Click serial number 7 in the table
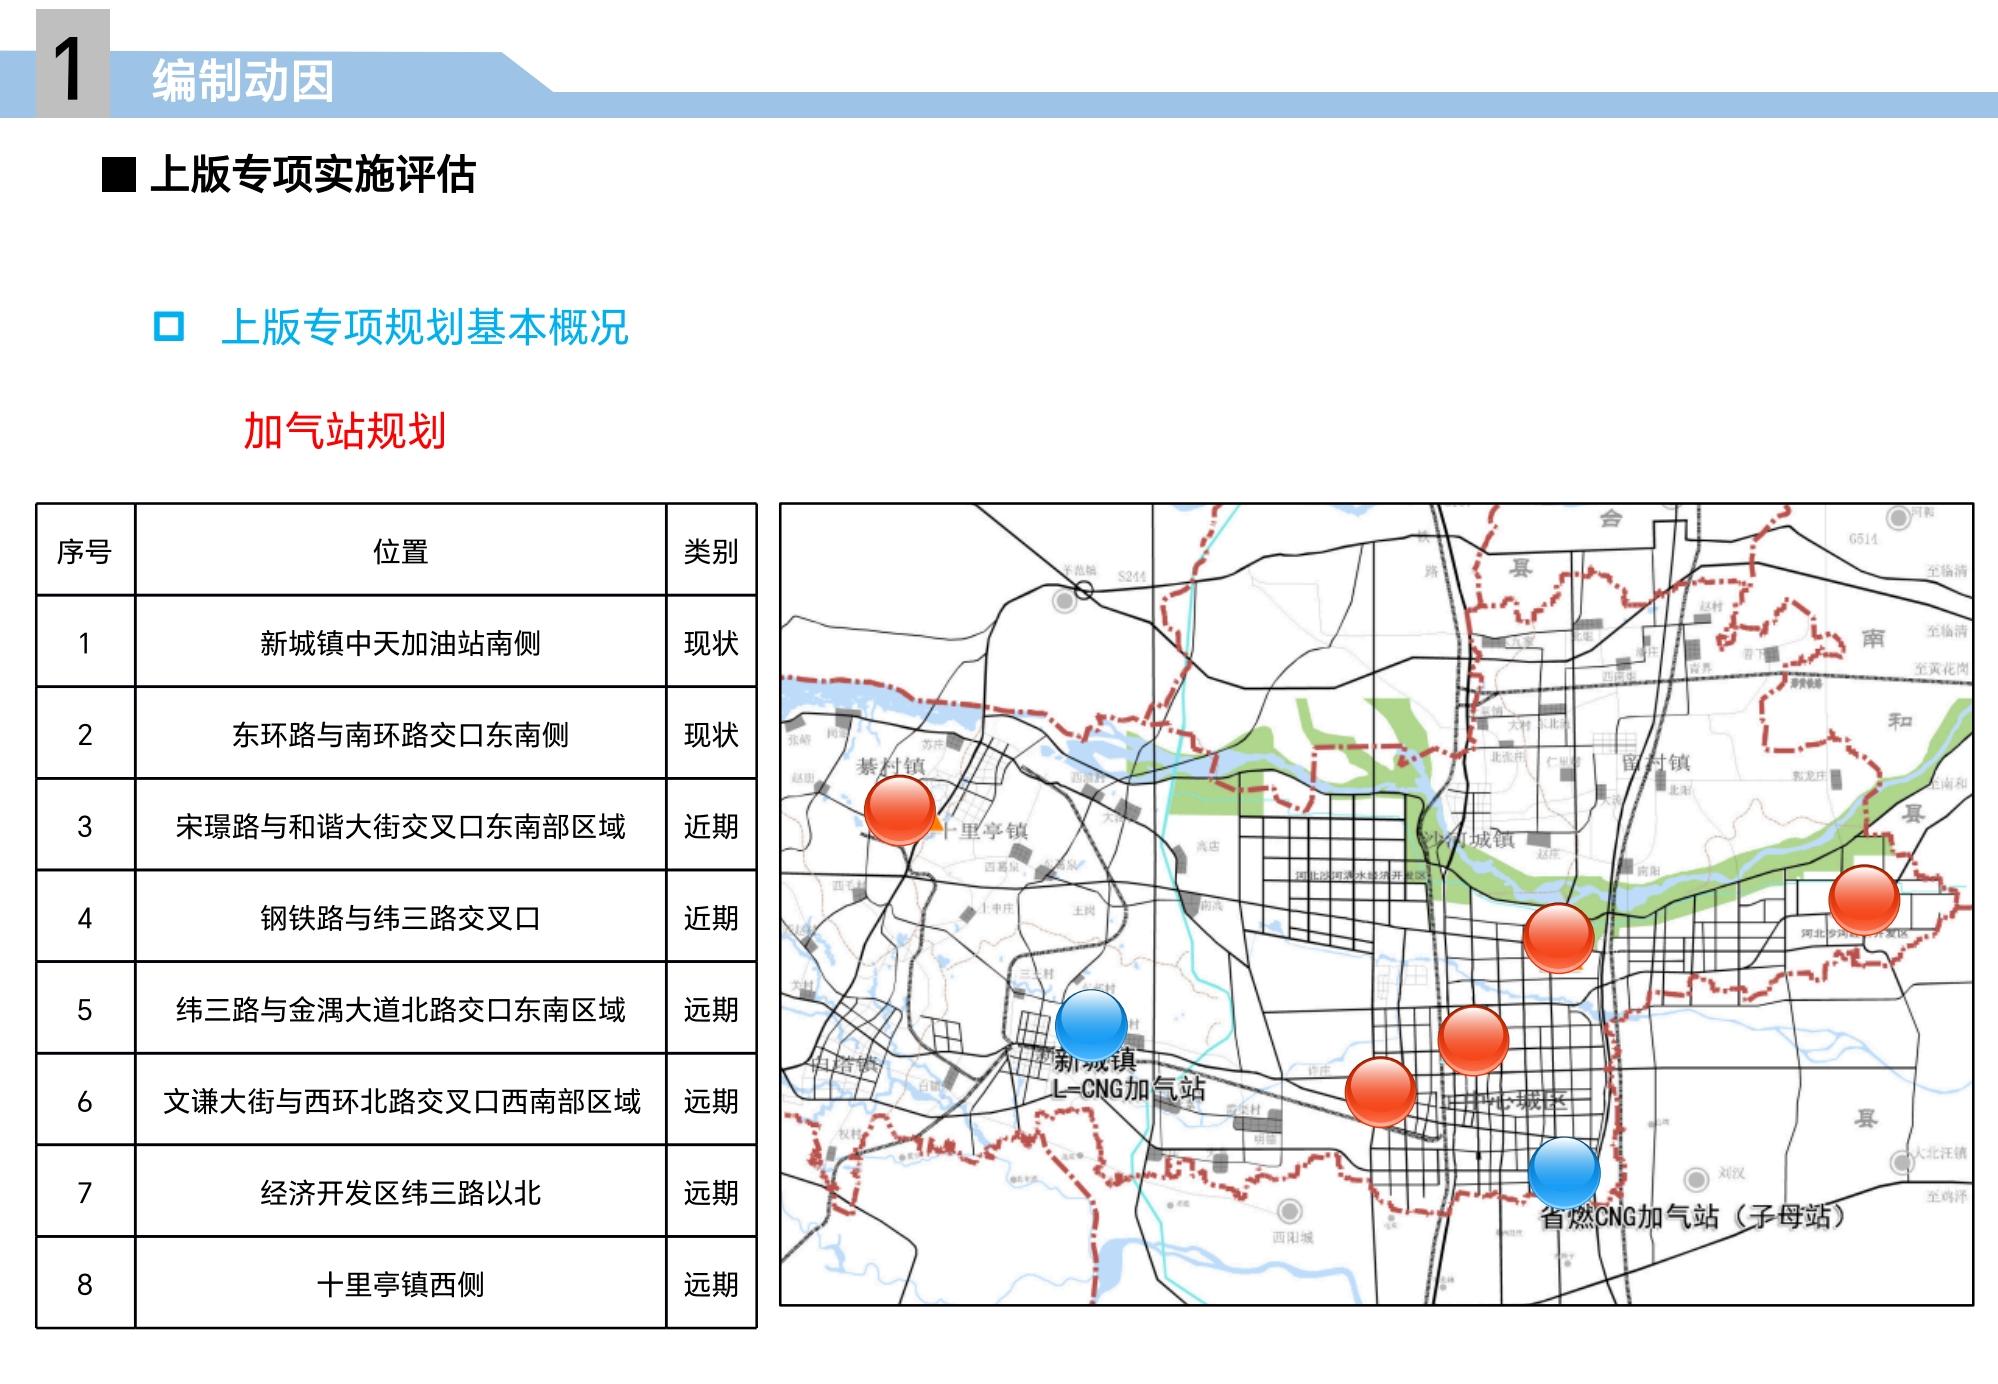Screen dimensions: 1998x1384 85,1193
